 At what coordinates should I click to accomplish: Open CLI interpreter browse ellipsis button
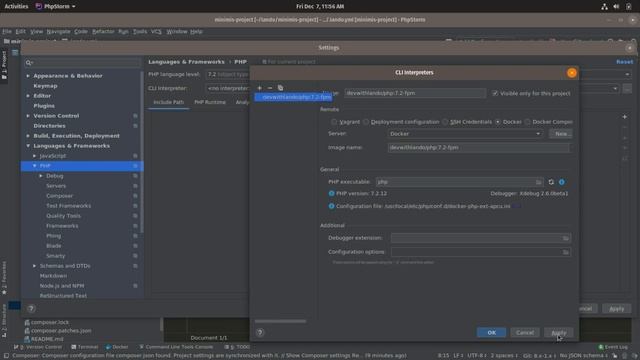[x=627, y=89]
